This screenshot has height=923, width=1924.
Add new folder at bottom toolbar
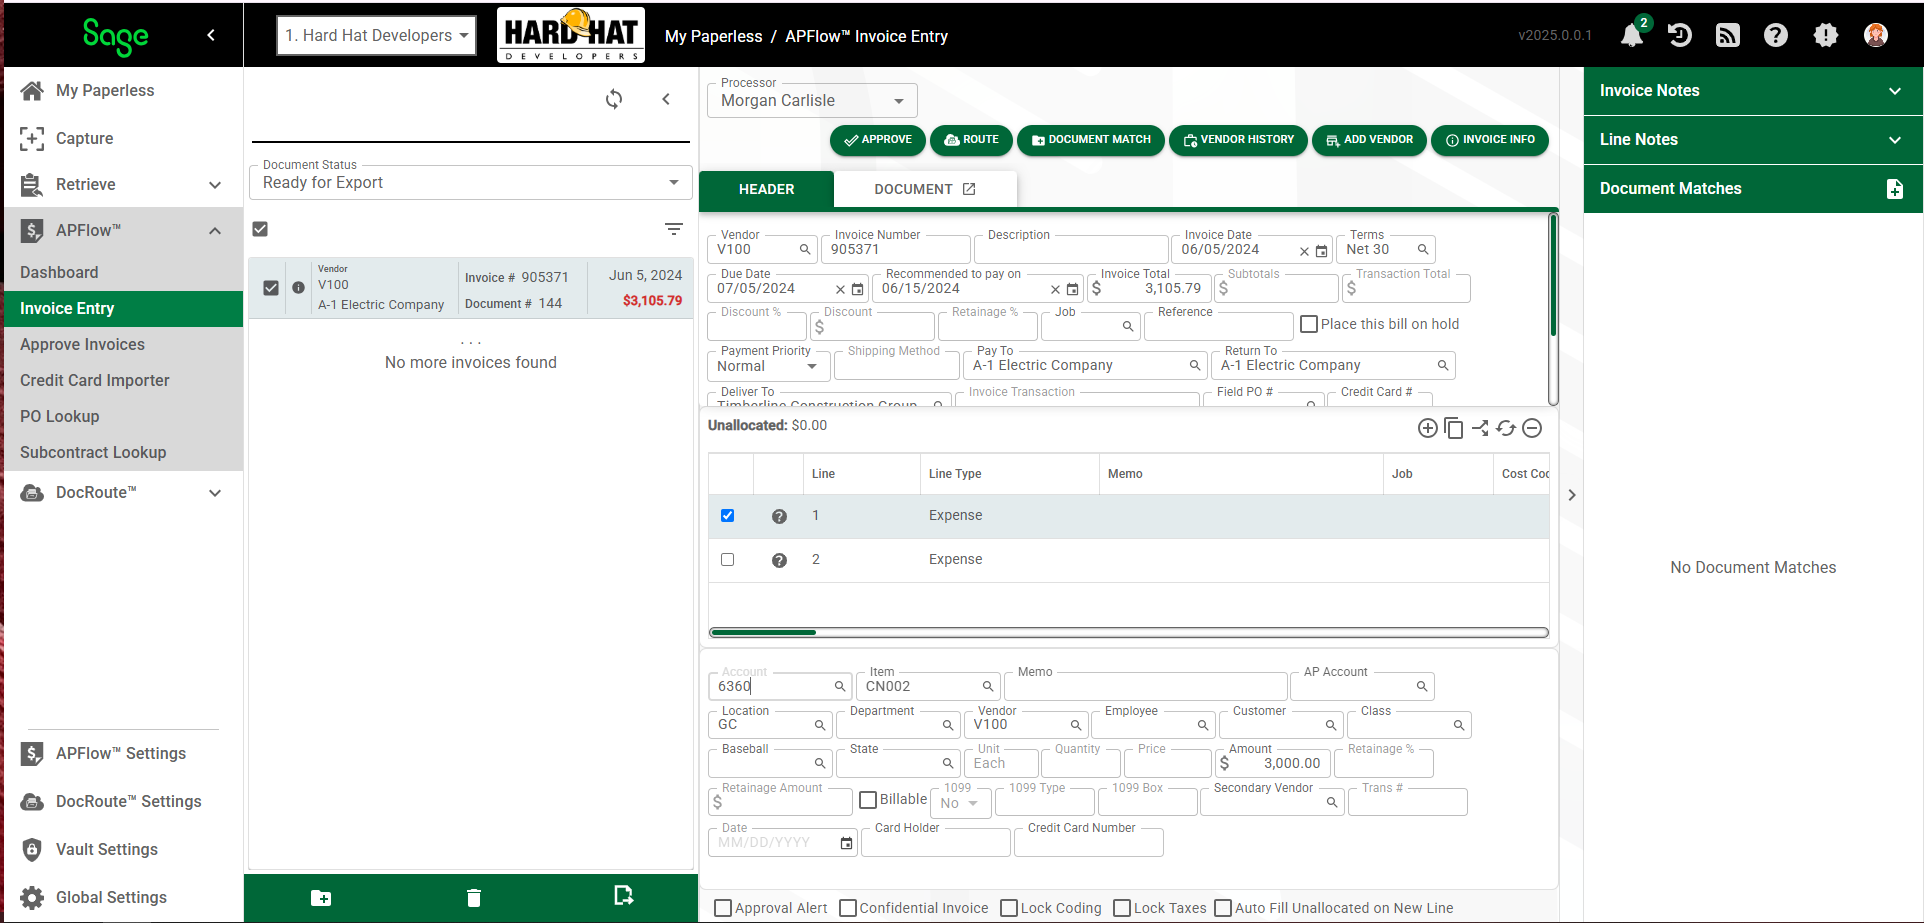pyautogui.click(x=321, y=898)
